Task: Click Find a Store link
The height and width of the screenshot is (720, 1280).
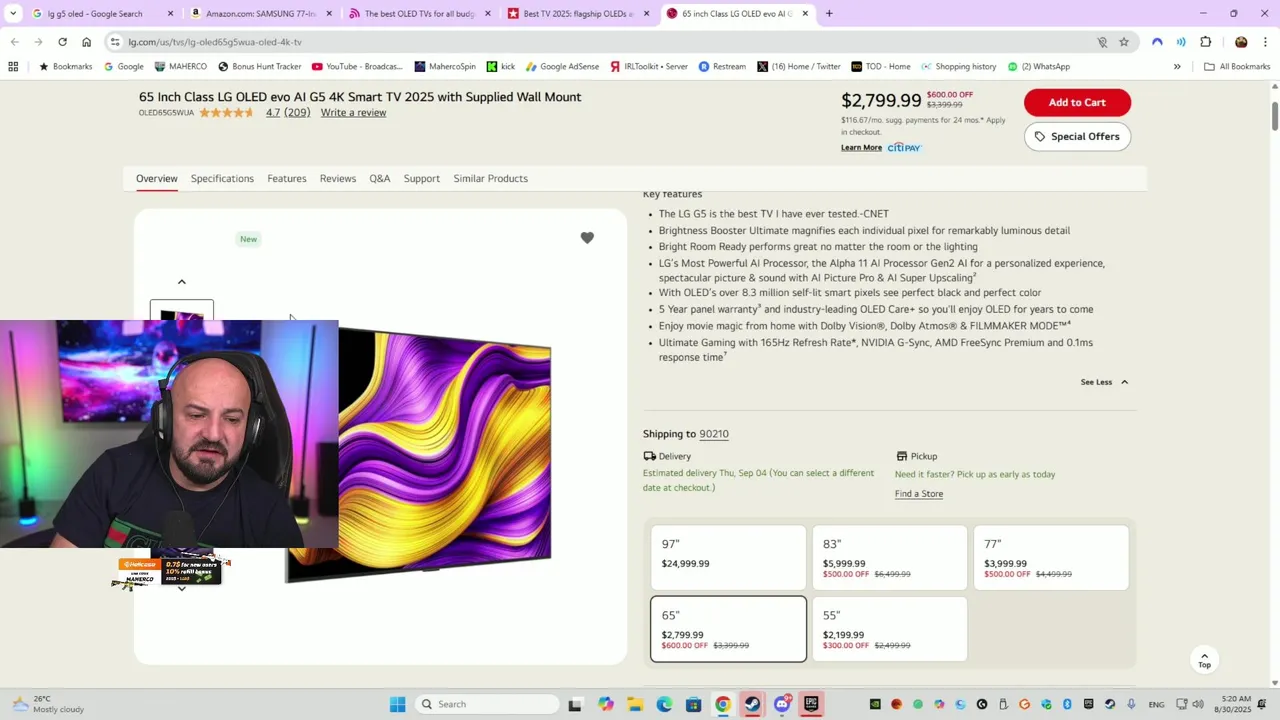Action: tap(919, 494)
